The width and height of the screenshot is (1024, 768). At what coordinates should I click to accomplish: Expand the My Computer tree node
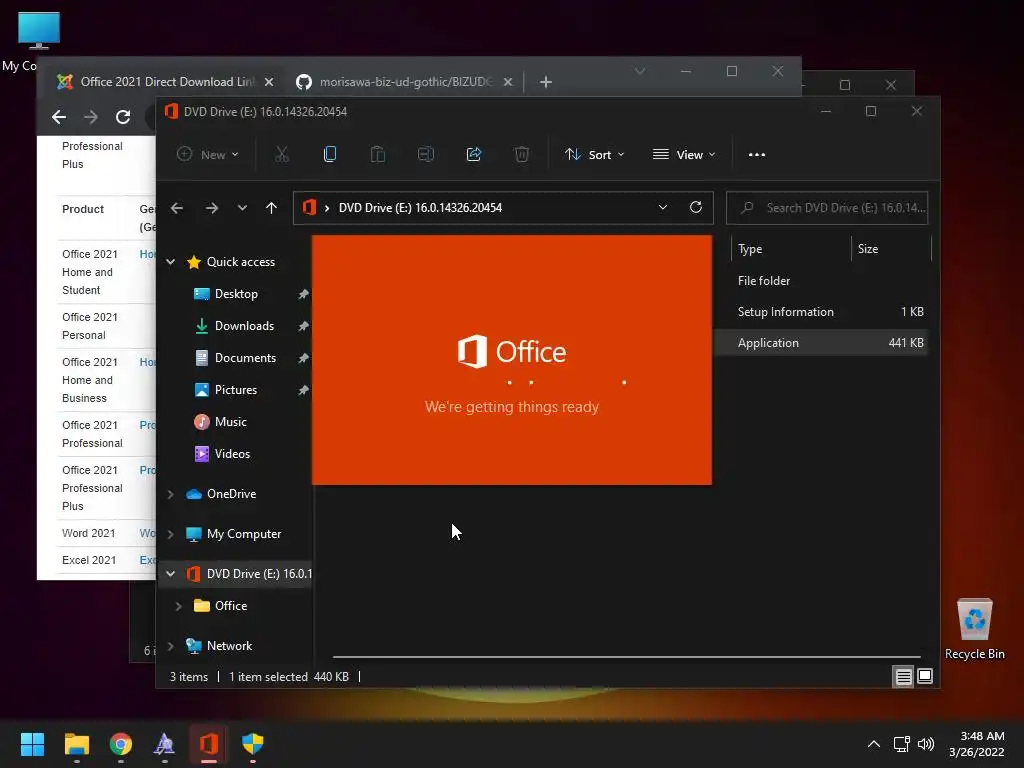click(x=170, y=534)
